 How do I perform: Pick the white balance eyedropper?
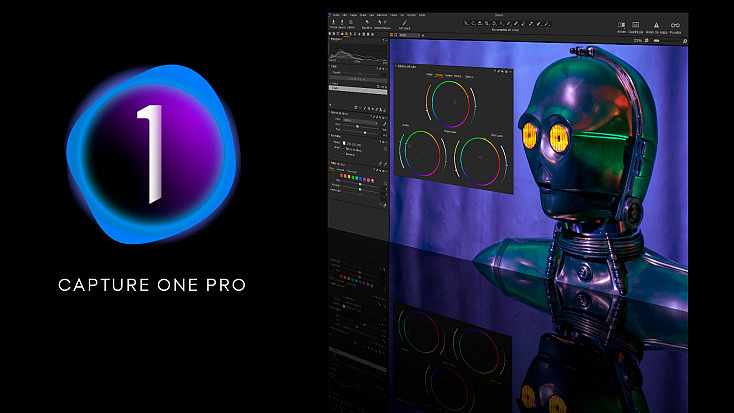(x=385, y=124)
